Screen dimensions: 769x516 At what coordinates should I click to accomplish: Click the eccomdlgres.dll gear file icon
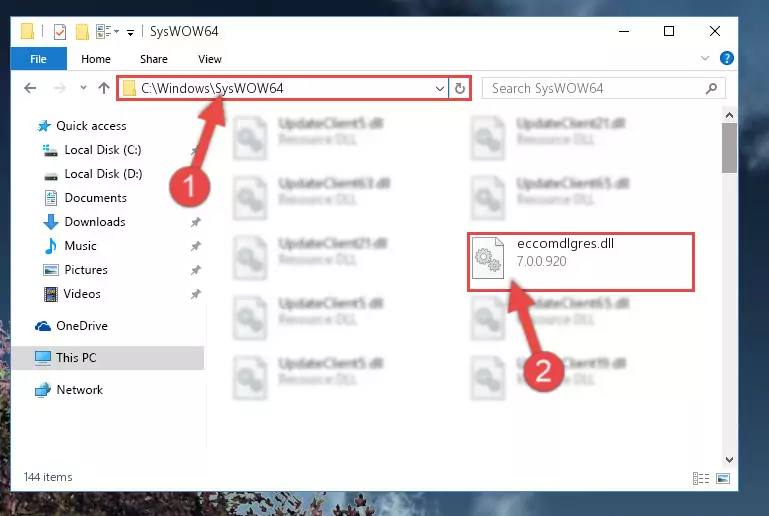coord(488,258)
